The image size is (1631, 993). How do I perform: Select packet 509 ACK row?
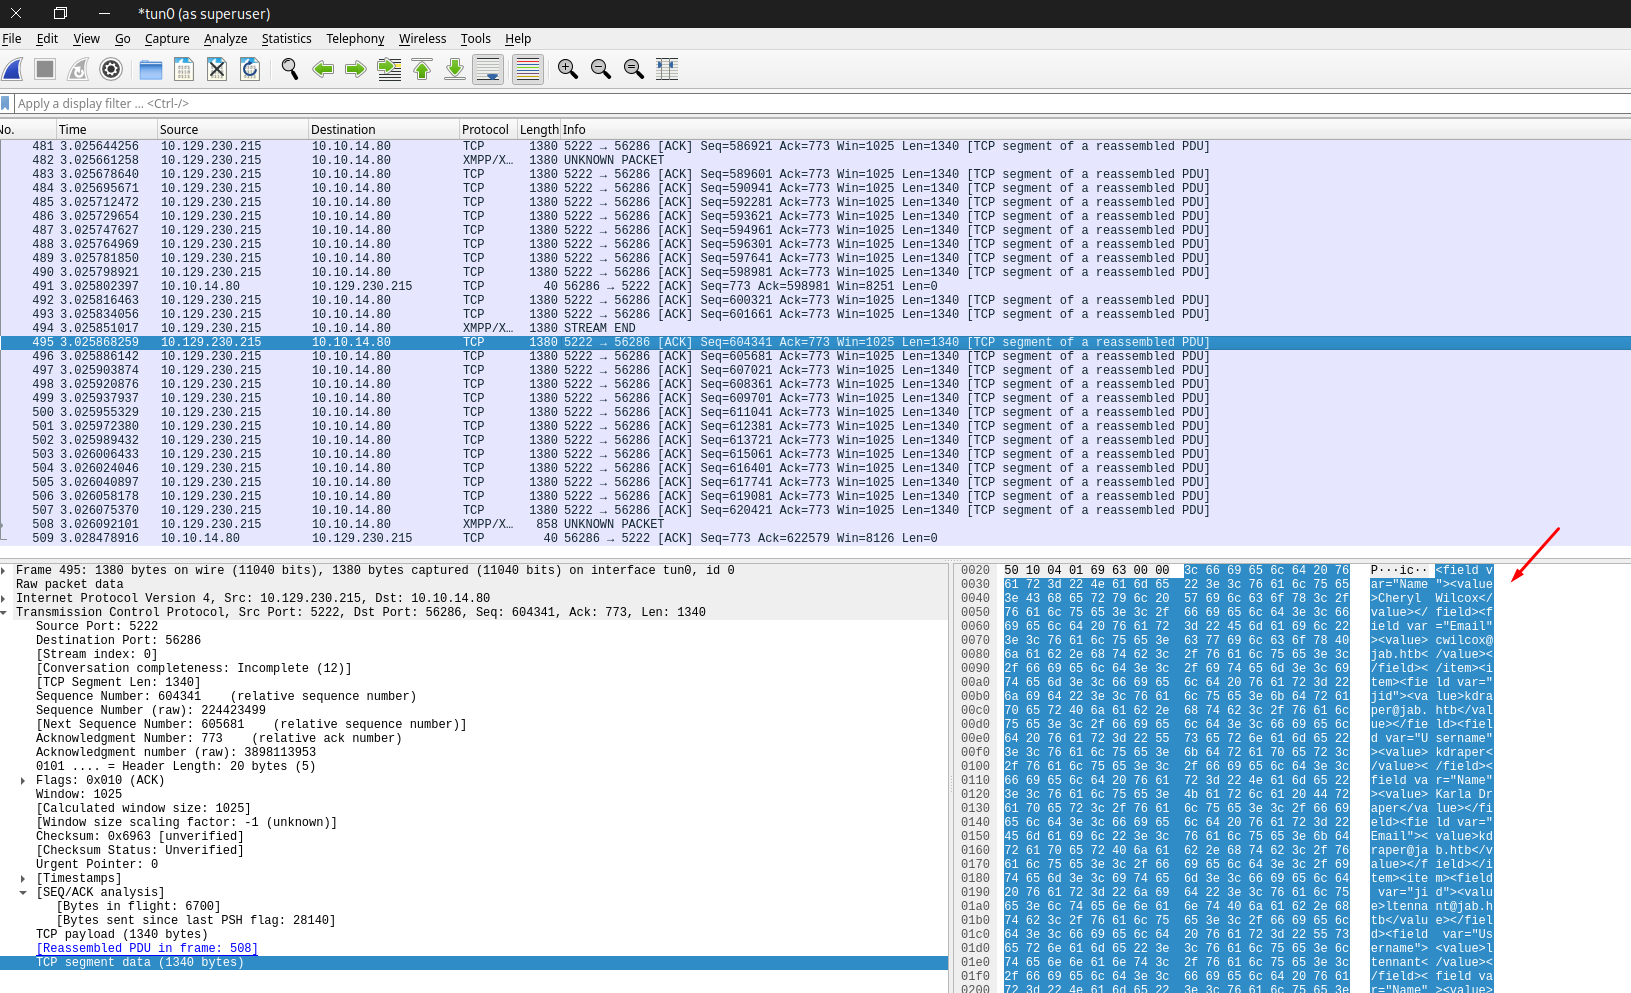pyautogui.click(x=815, y=538)
